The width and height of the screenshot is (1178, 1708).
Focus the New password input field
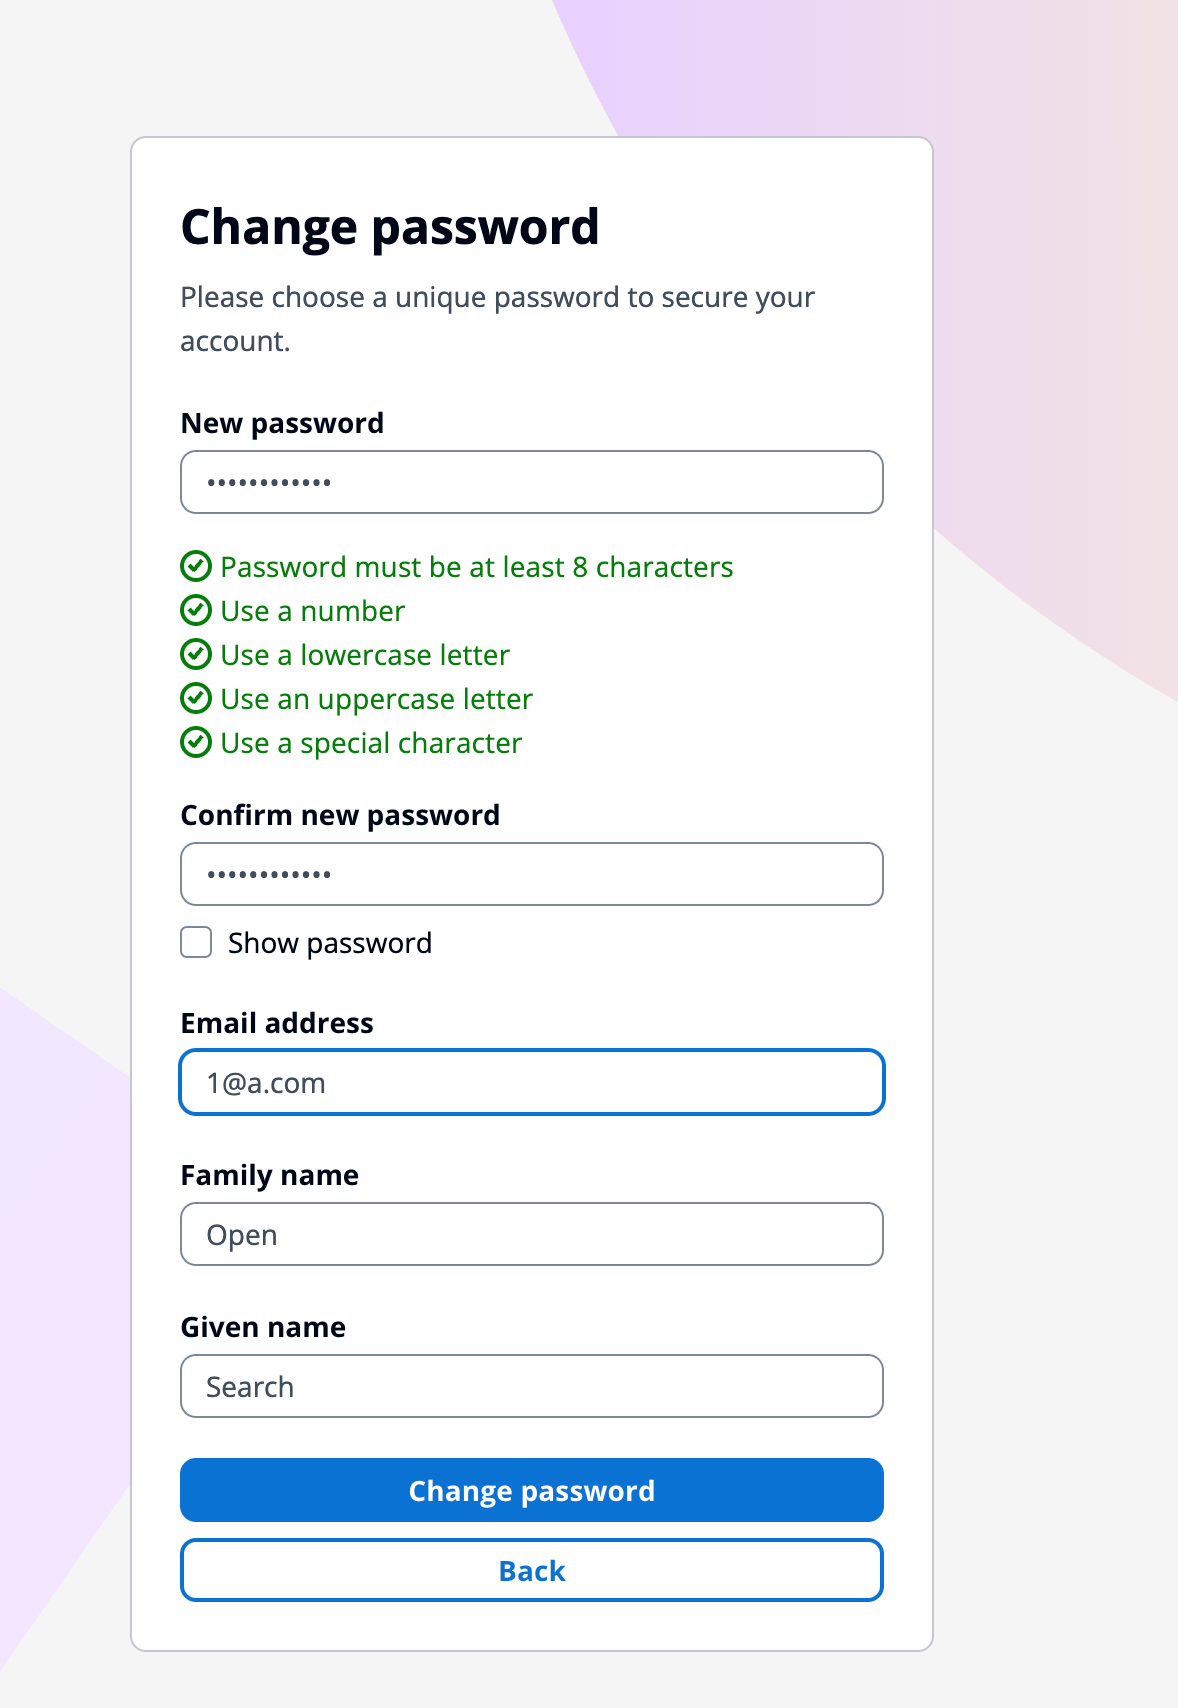531,482
